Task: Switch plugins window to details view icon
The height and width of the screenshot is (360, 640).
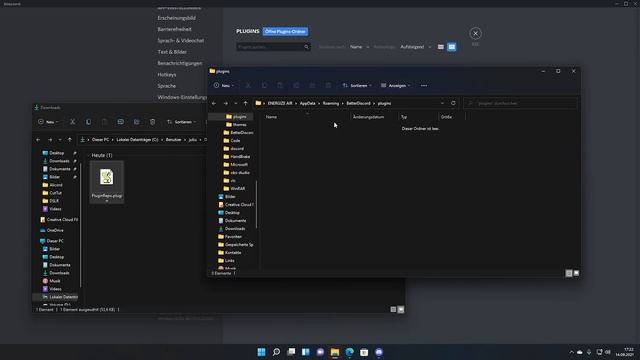Action: (569, 273)
